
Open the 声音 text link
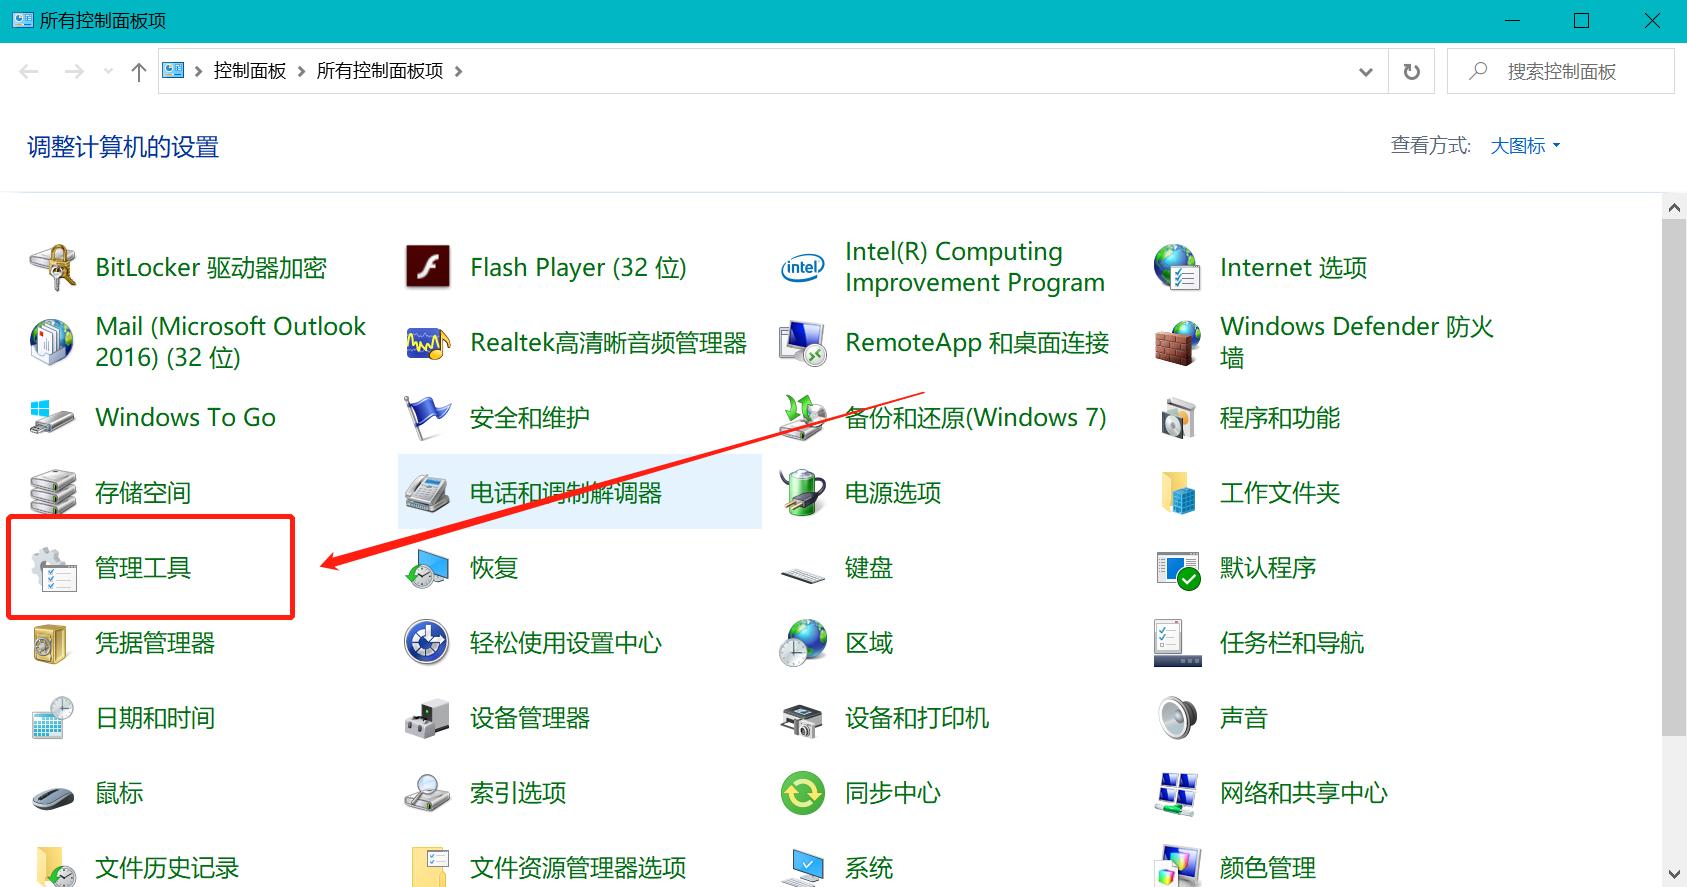1244,718
